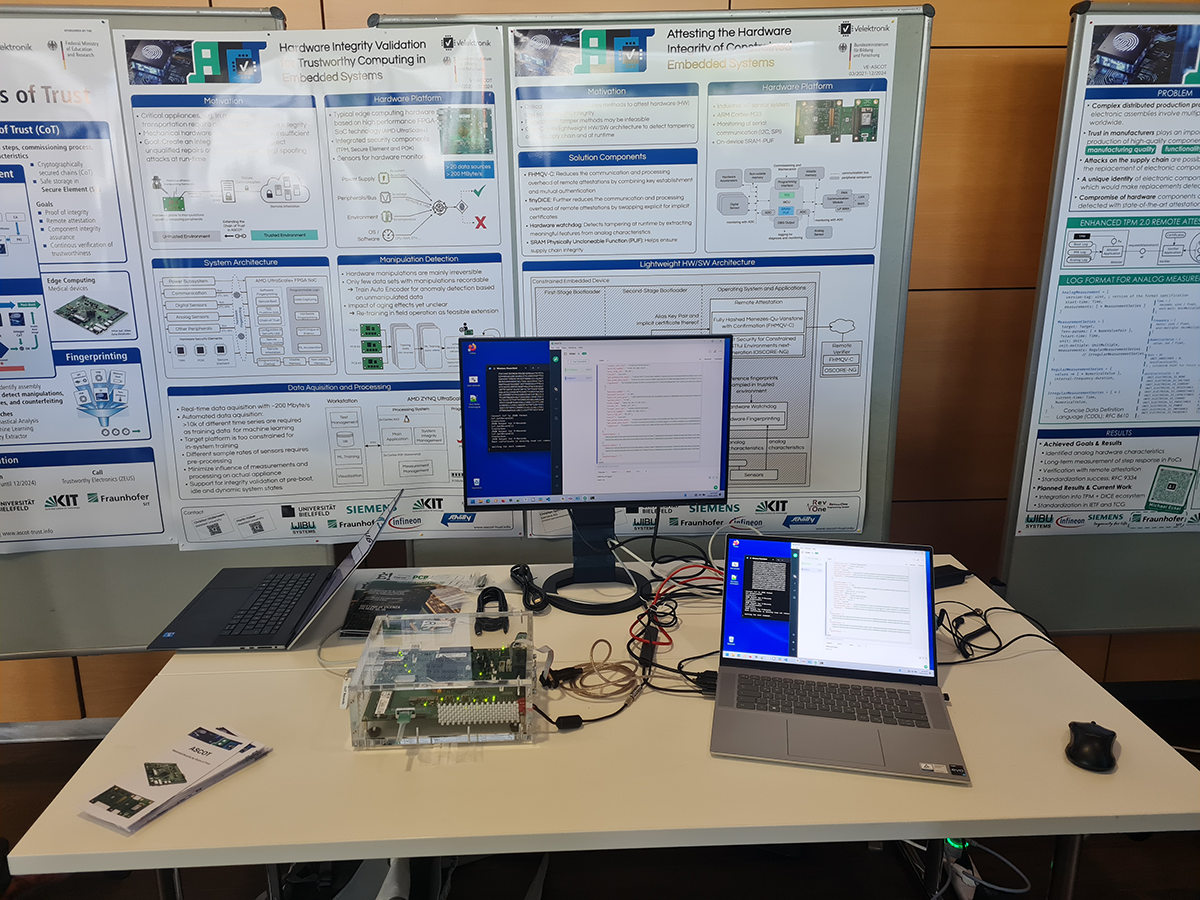Screen dimensions: 1200x900
Task: Click the green logo icon atop the laptop's app sidebar
Action: (795, 555)
